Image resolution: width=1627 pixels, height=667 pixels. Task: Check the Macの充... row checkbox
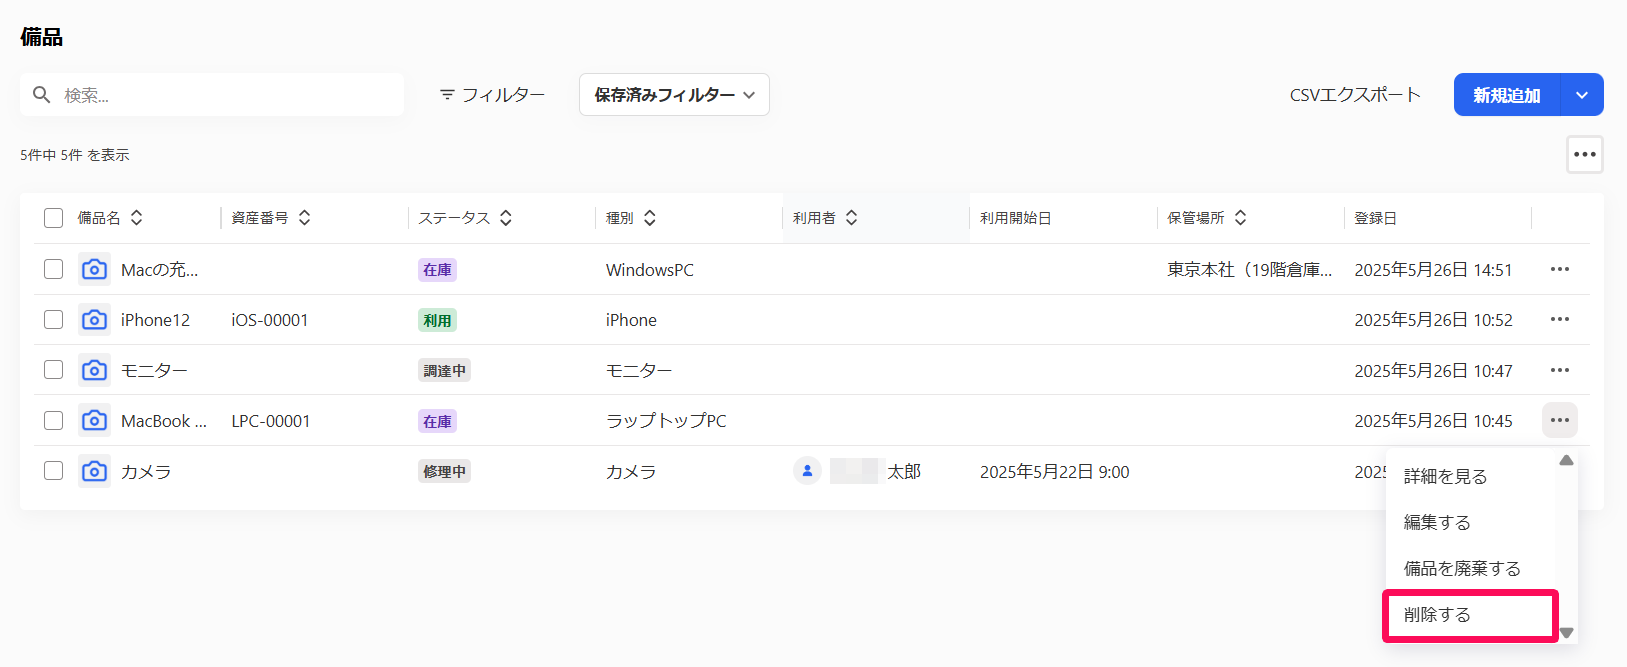pyautogui.click(x=54, y=269)
